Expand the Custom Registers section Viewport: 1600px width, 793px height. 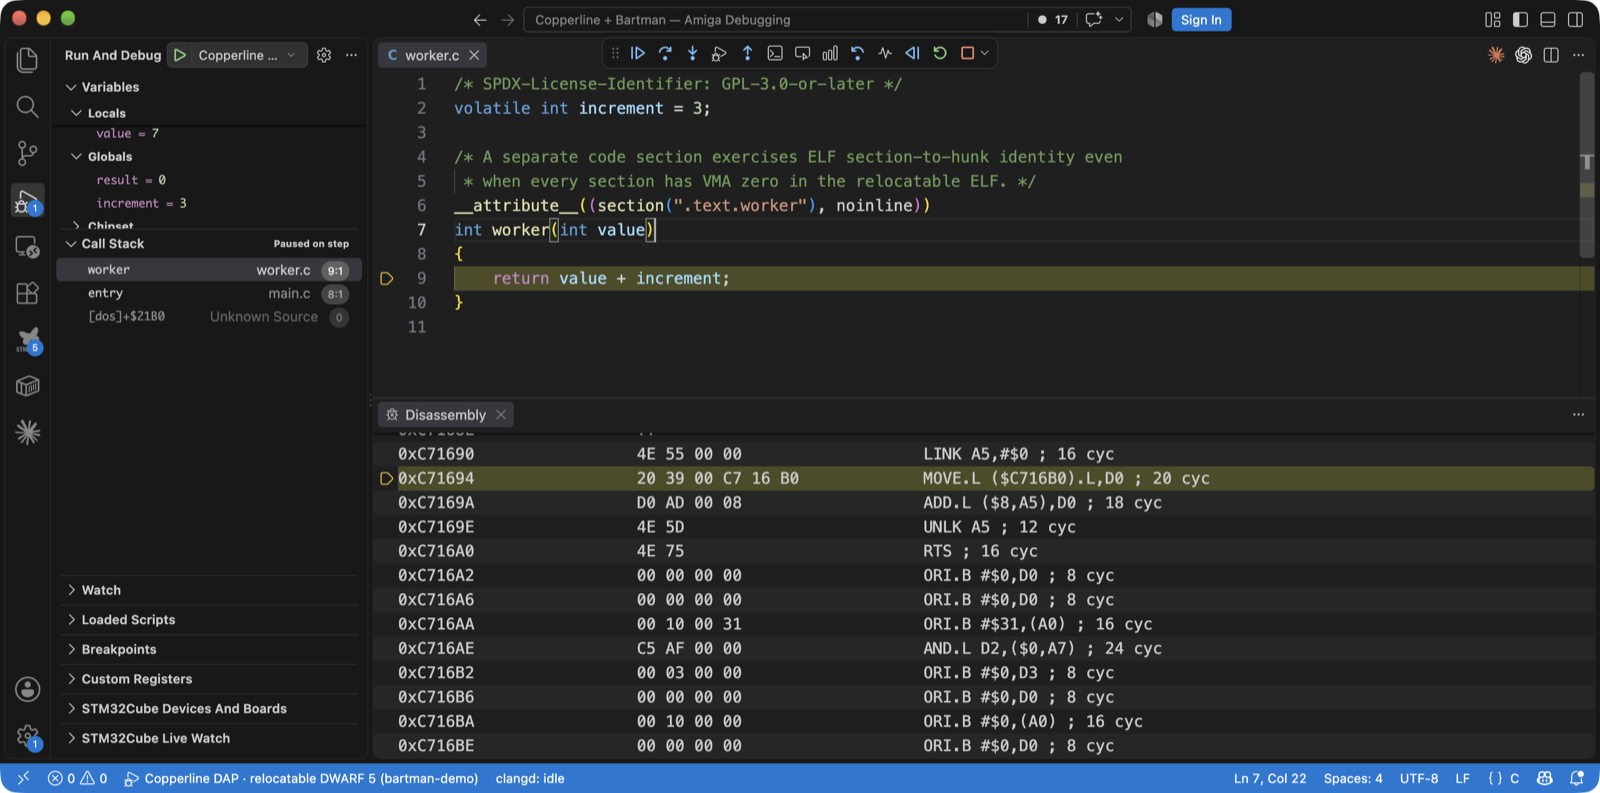coord(210,679)
